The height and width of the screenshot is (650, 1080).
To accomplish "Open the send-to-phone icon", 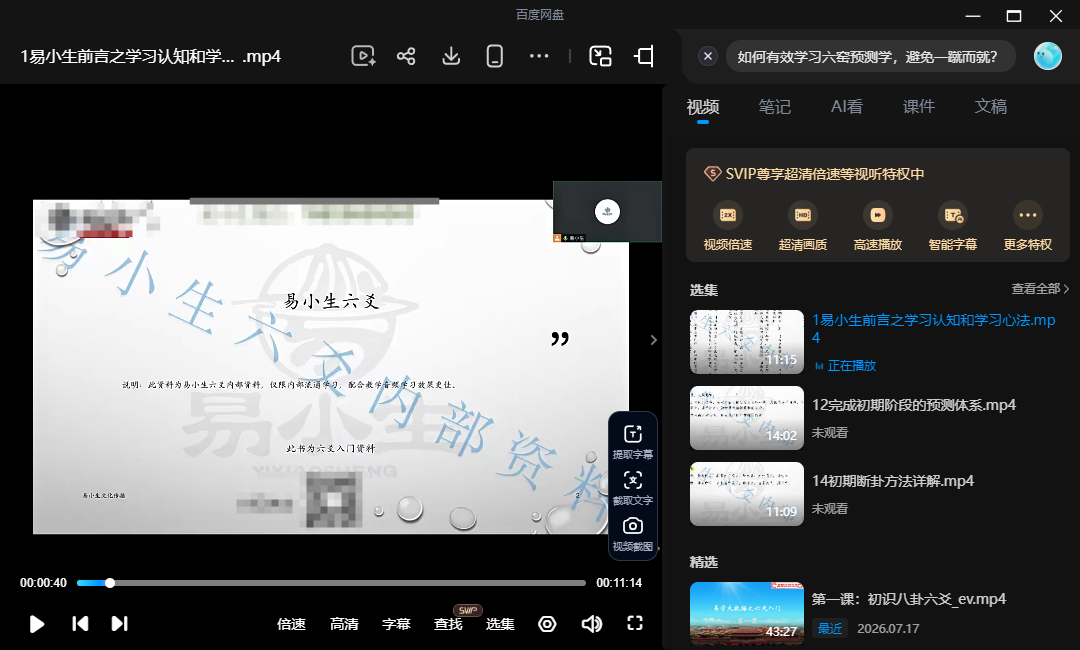I will [x=495, y=56].
